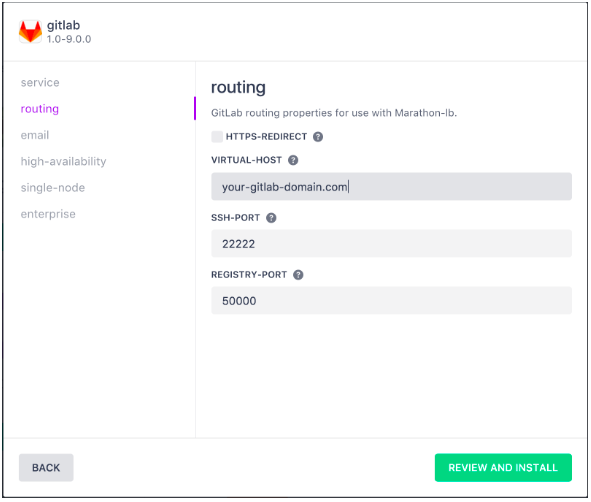Viewport: 591px width, 502px height.
Task: Click the REGISTRY-PORT field showing 50000
Action: tap(391, 300)
